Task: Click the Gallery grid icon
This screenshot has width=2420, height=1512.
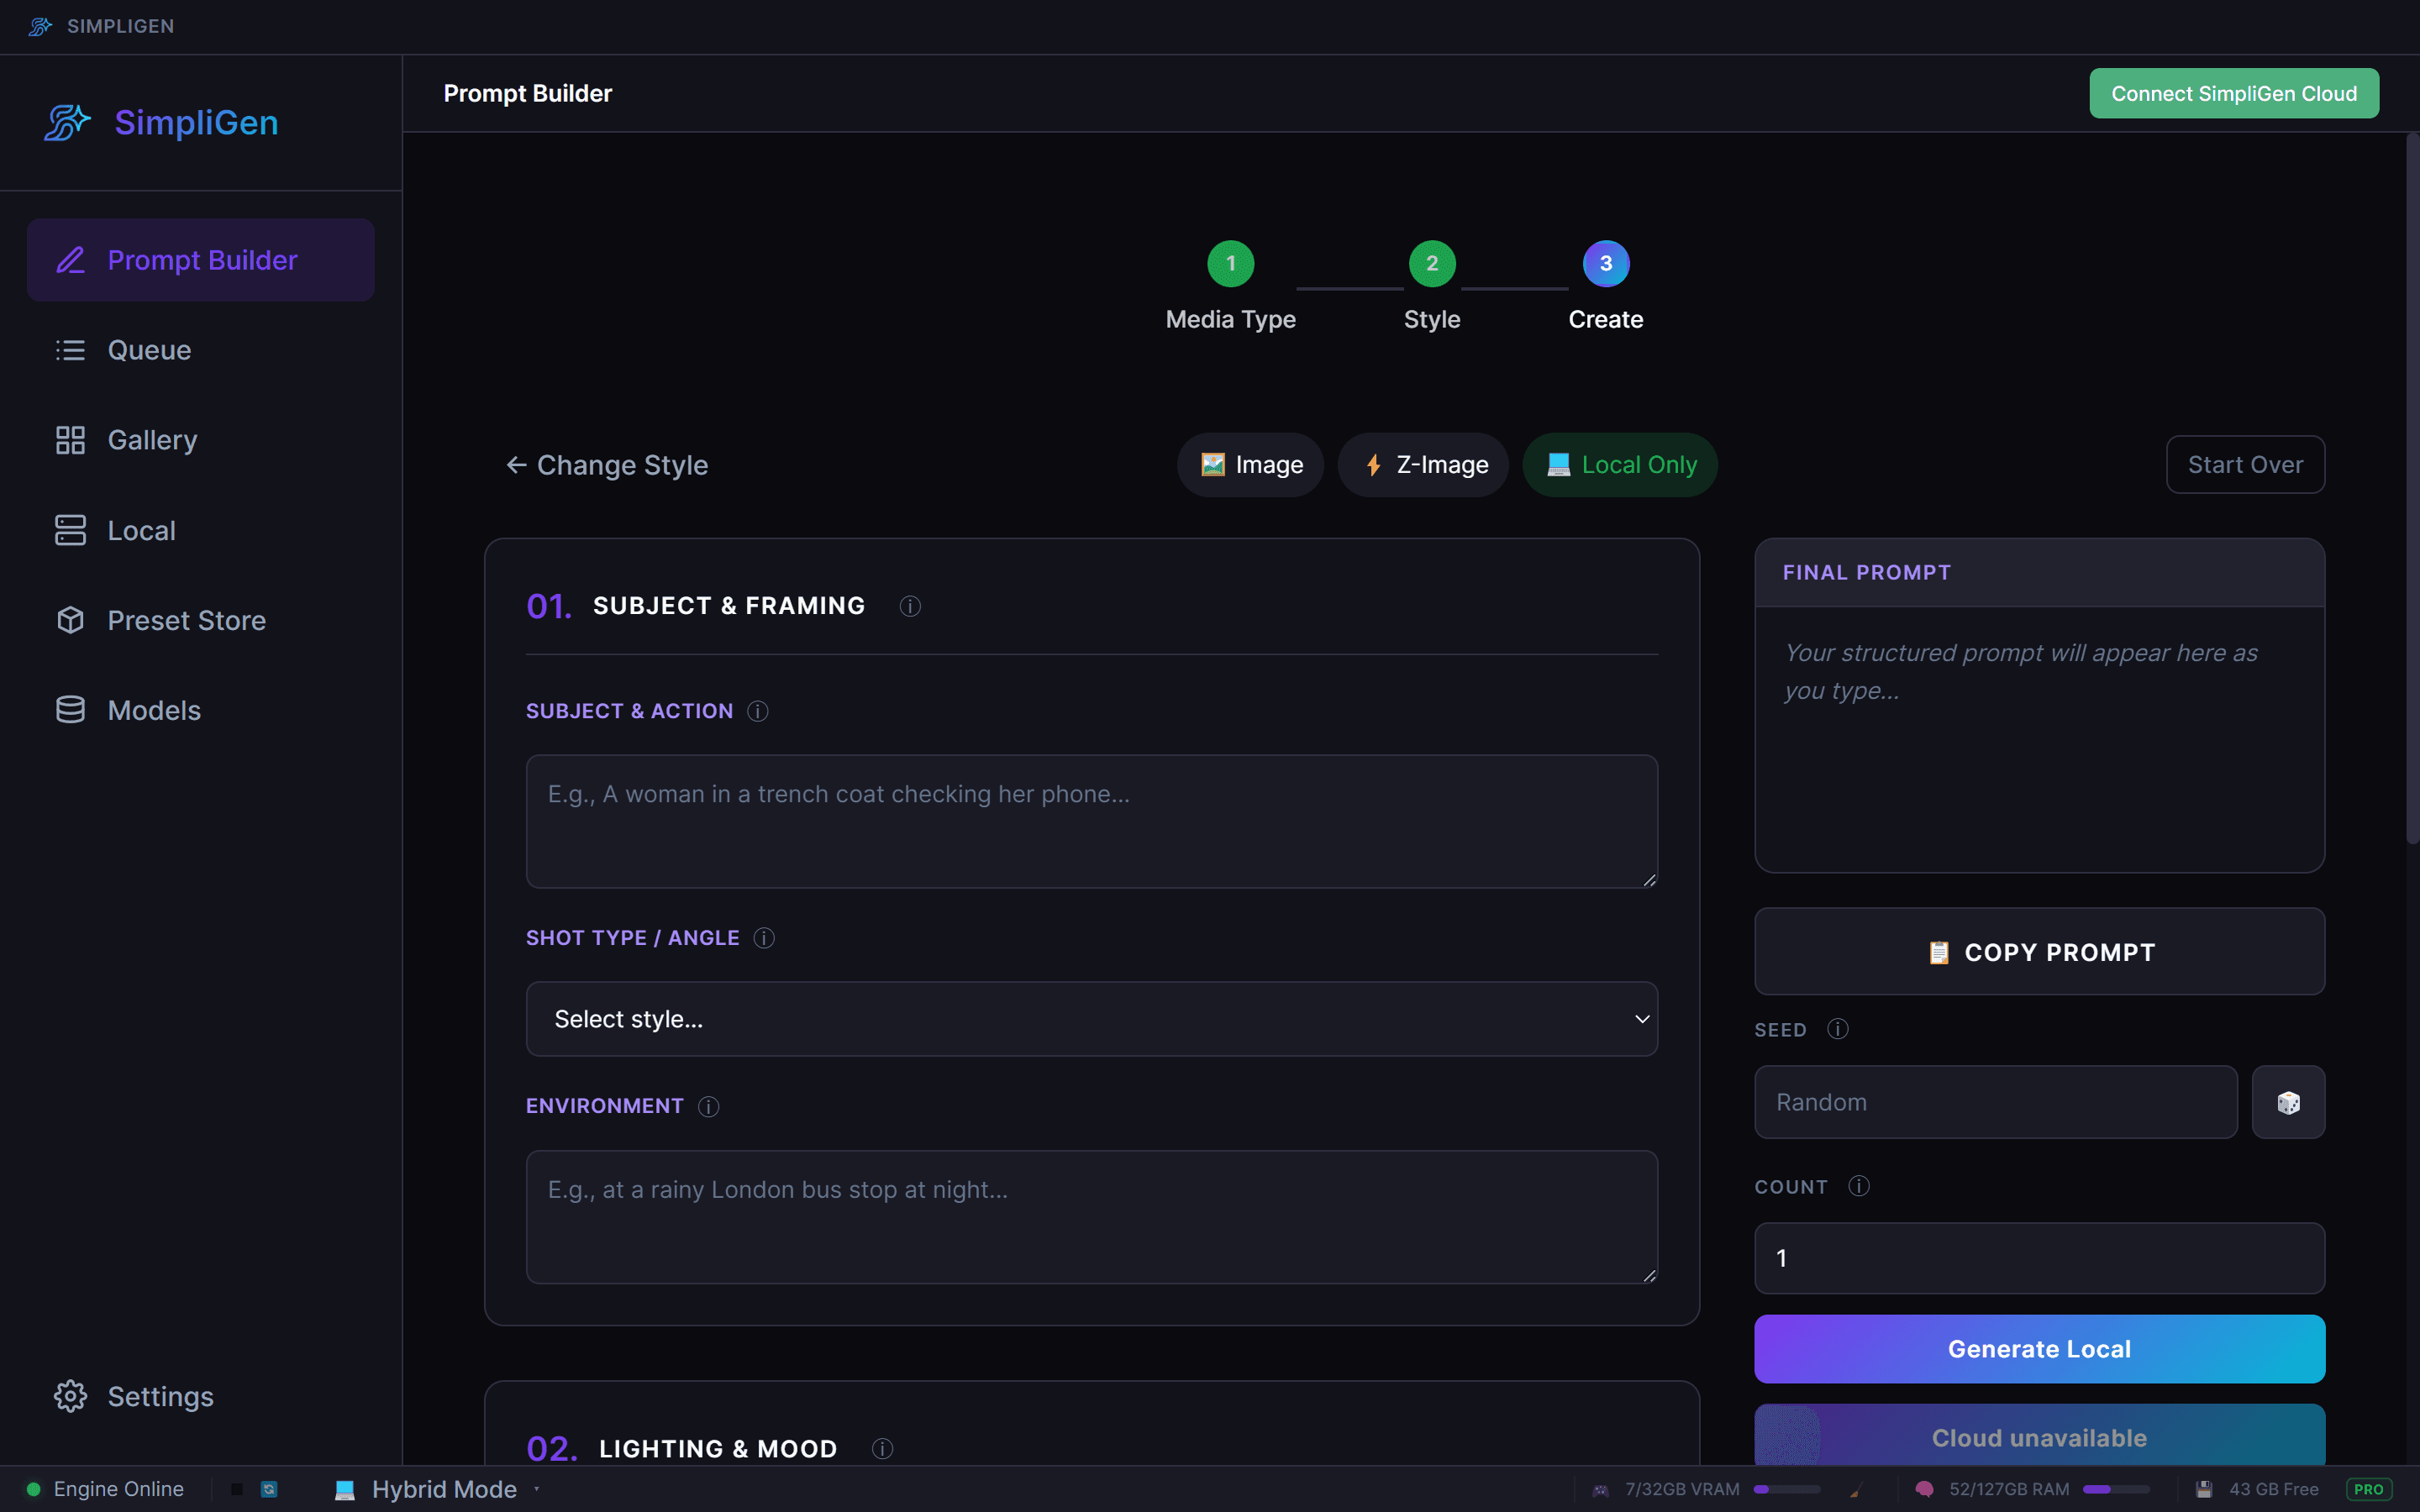Action: click(x=70, y=440)
